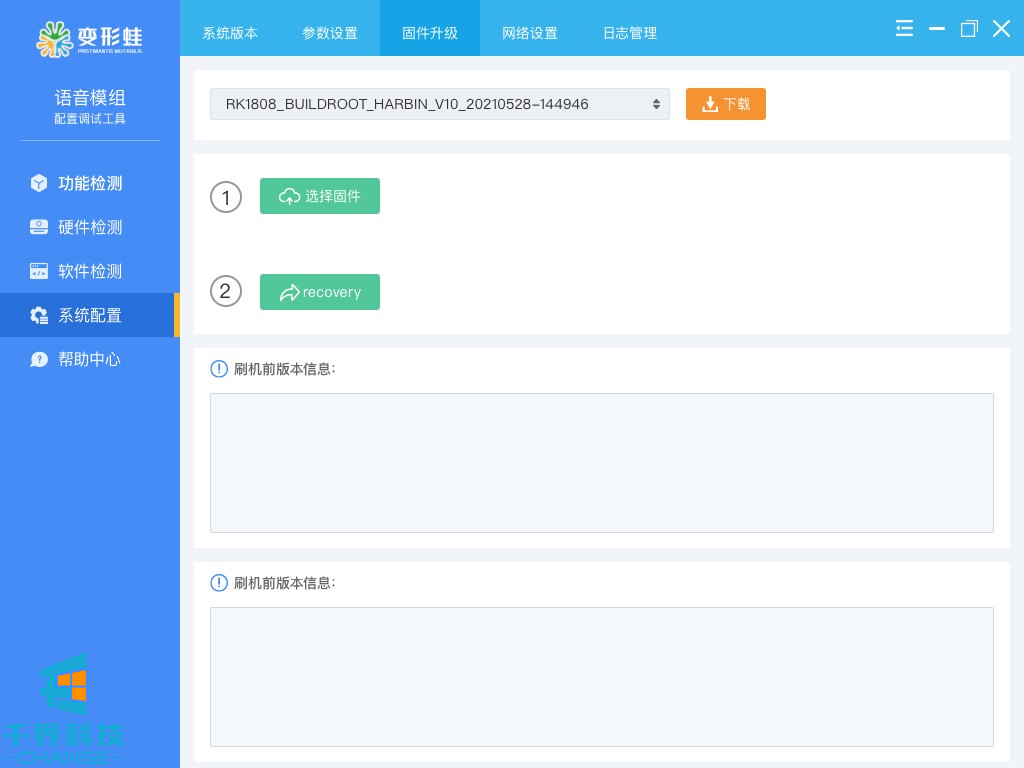Screen dimensions: 1024x768
Task: Click the 变形蛙 logo at top left
Action: (89, 38)
